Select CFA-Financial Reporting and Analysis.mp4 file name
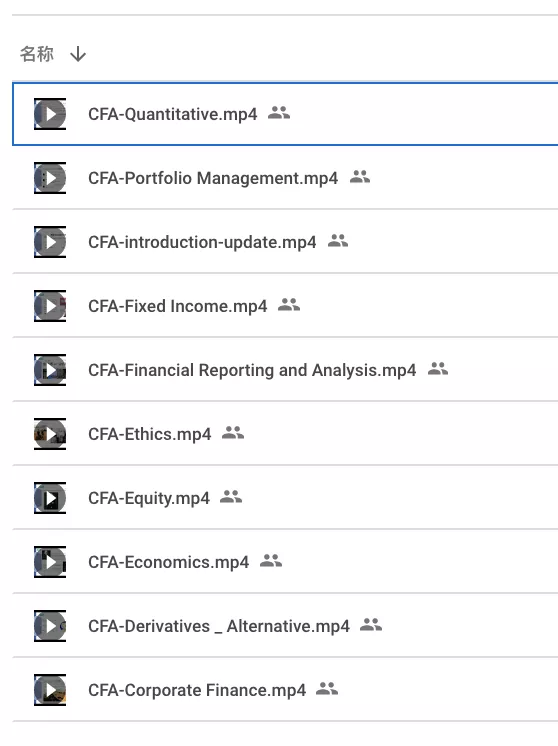558x746 pixels. [252, 370]
